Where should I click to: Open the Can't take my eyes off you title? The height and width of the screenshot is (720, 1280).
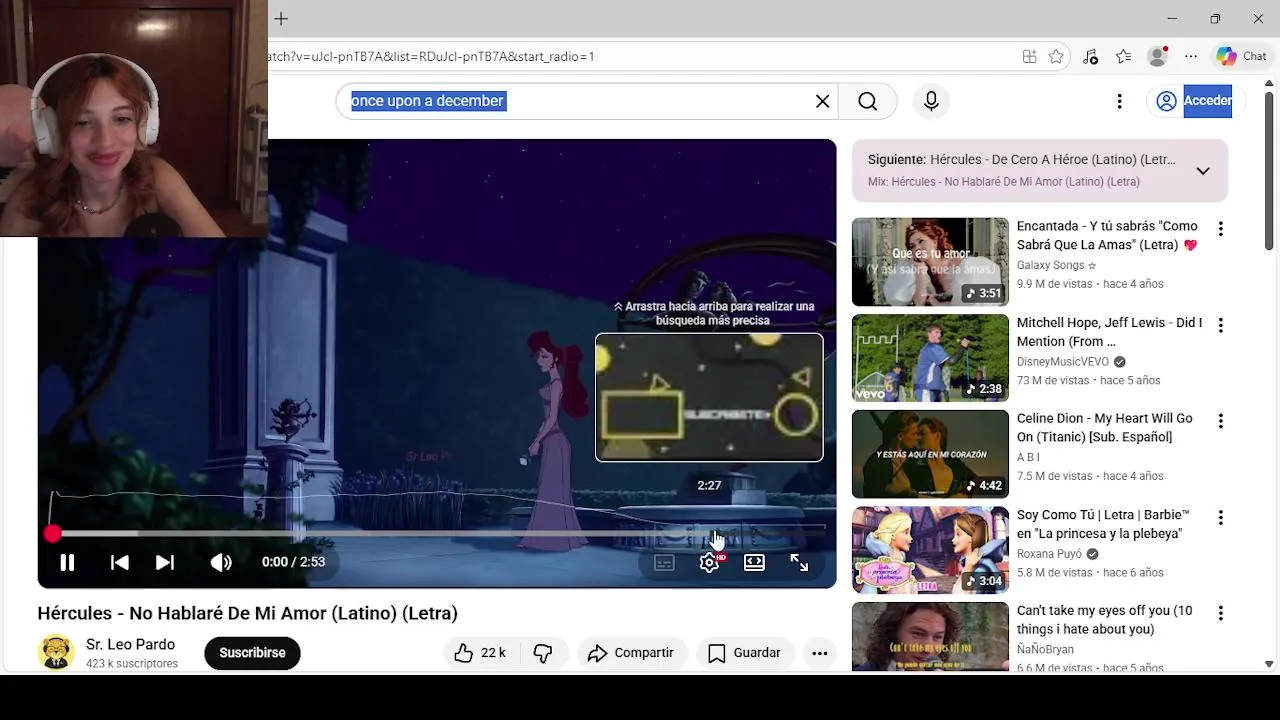pos(1104,620)
